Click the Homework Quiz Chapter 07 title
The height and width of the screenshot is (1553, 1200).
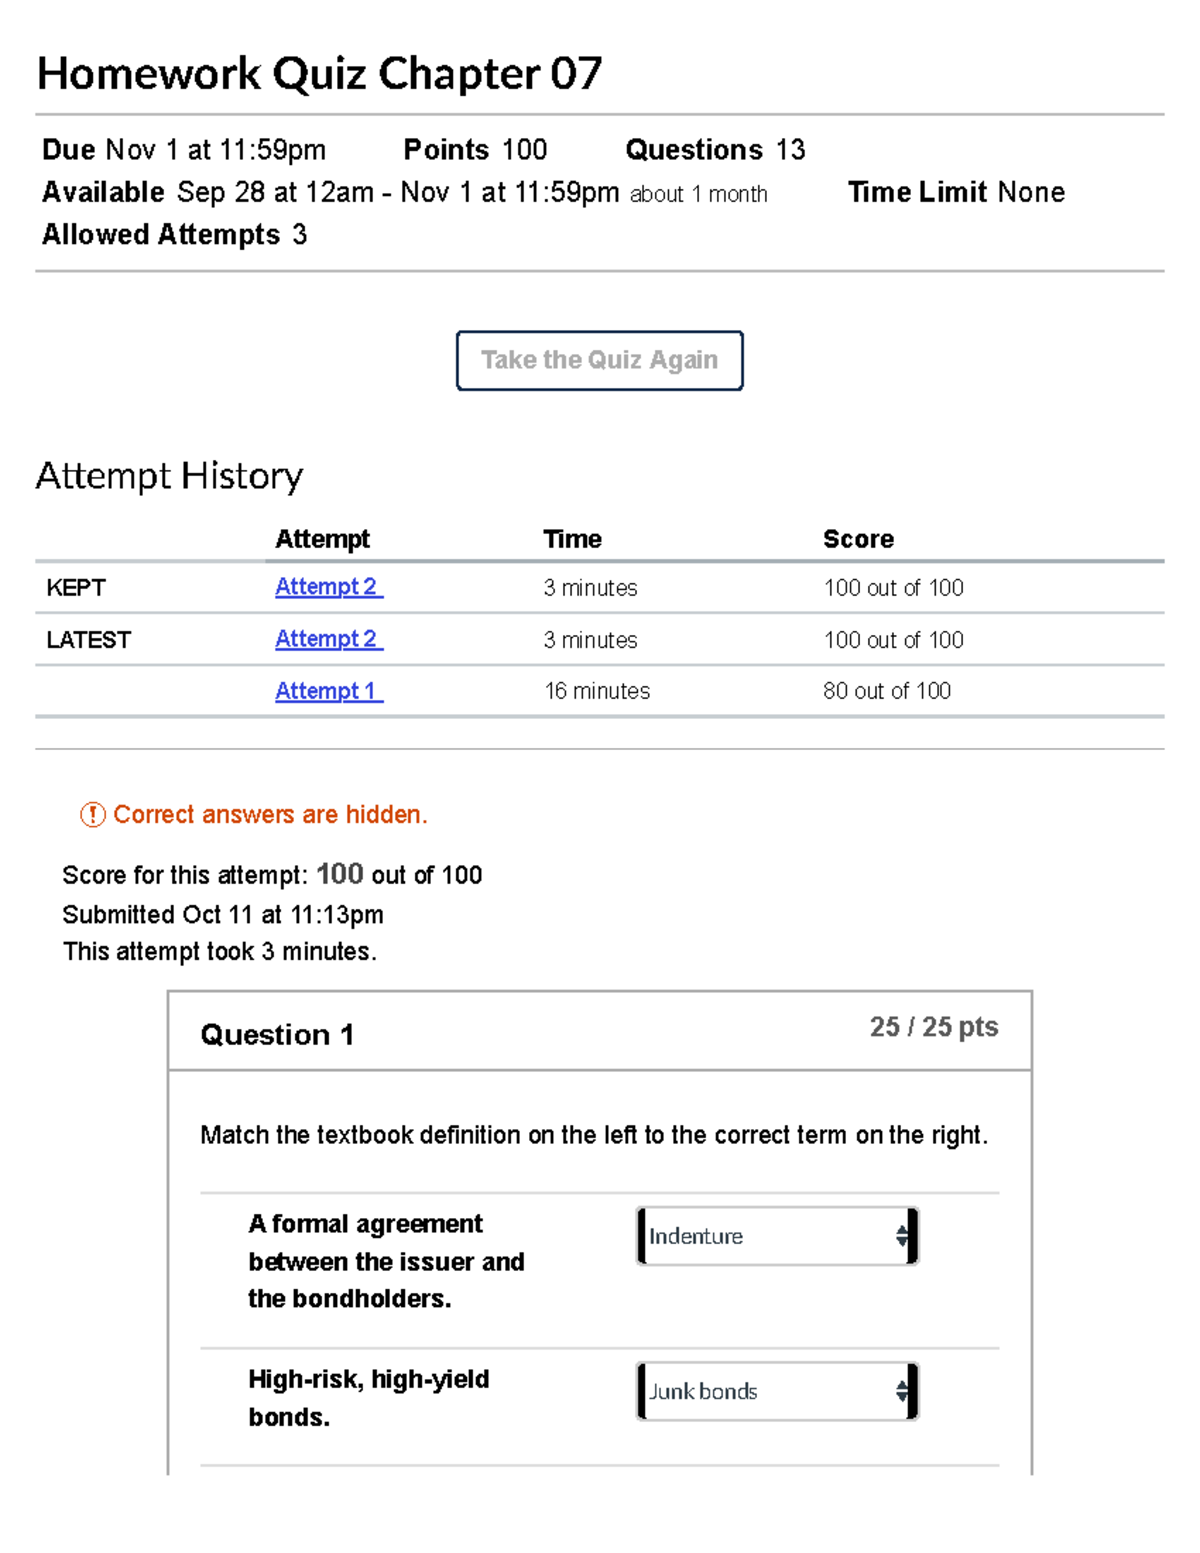[x=319, y=74]
